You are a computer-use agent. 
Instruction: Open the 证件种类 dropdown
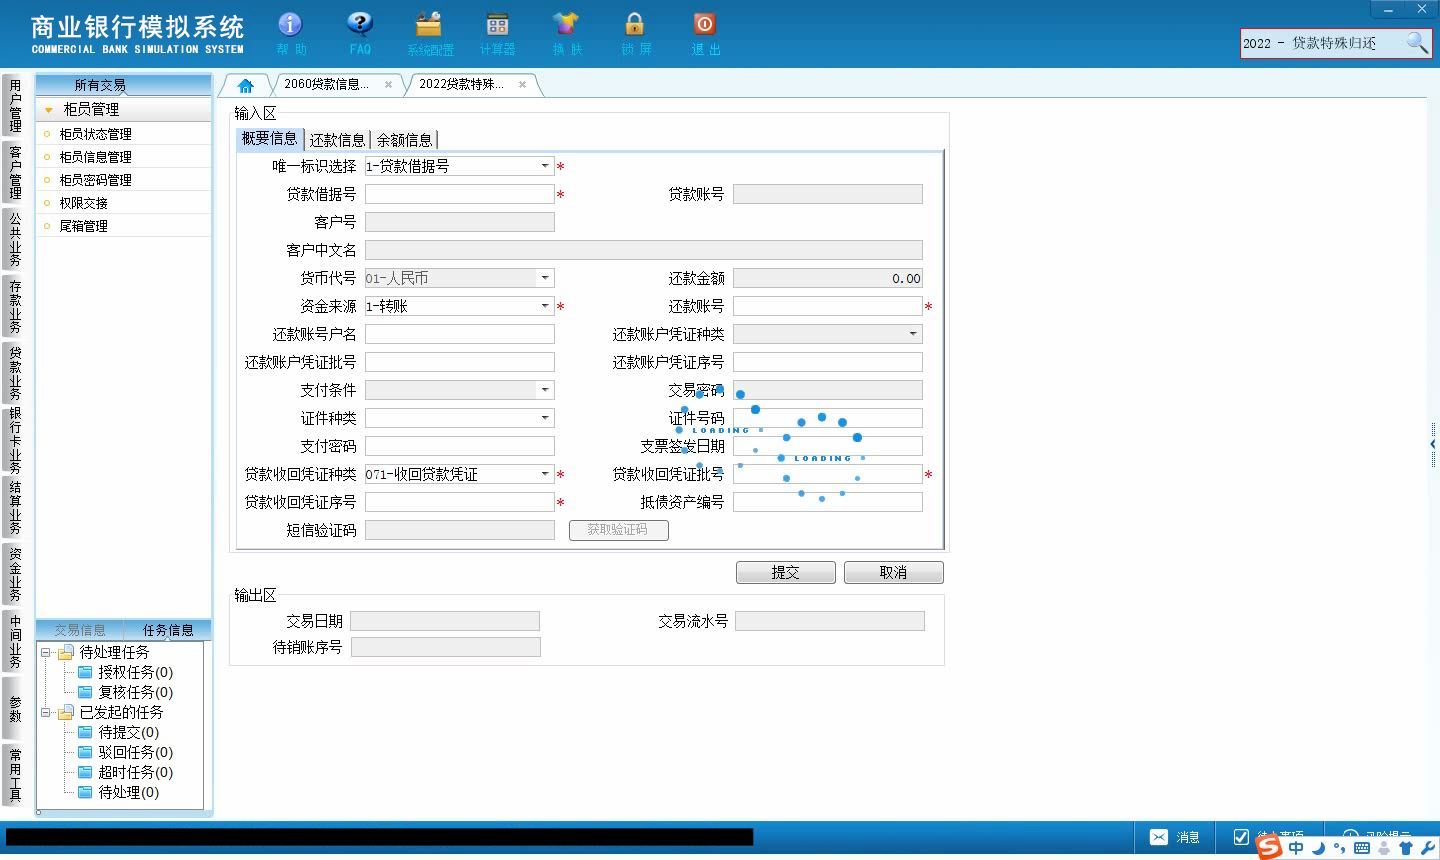(545, 418)
